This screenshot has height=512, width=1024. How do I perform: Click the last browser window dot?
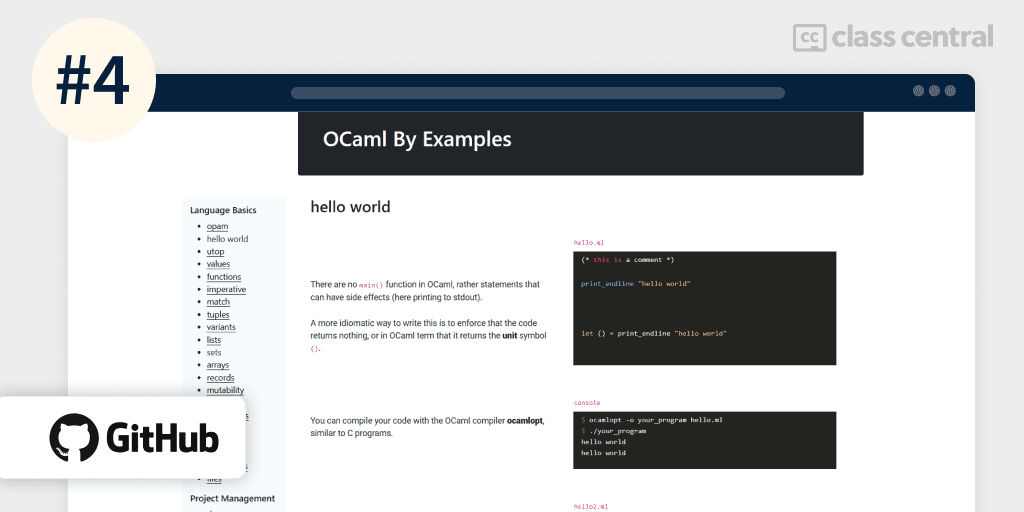(950, 91)
